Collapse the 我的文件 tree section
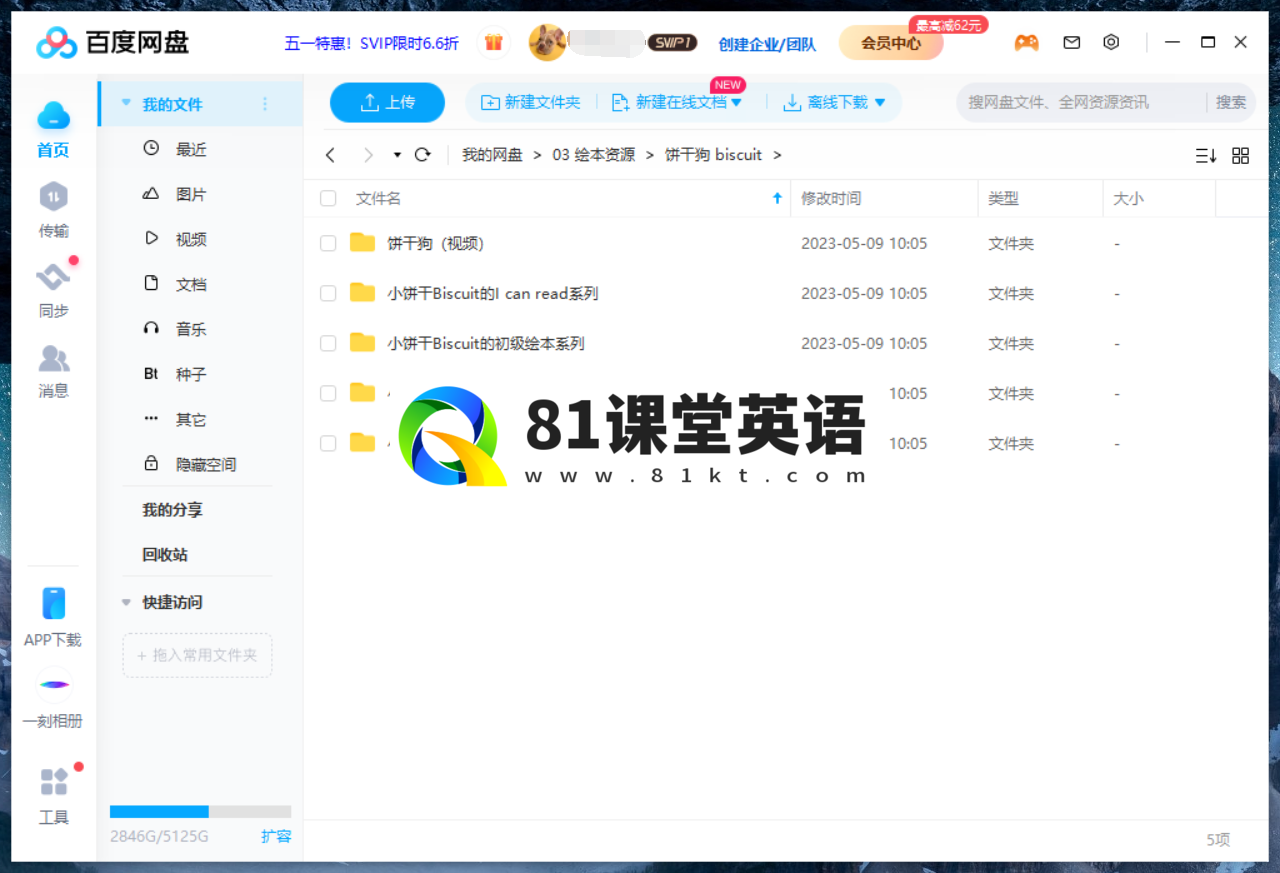 (126, 103)
